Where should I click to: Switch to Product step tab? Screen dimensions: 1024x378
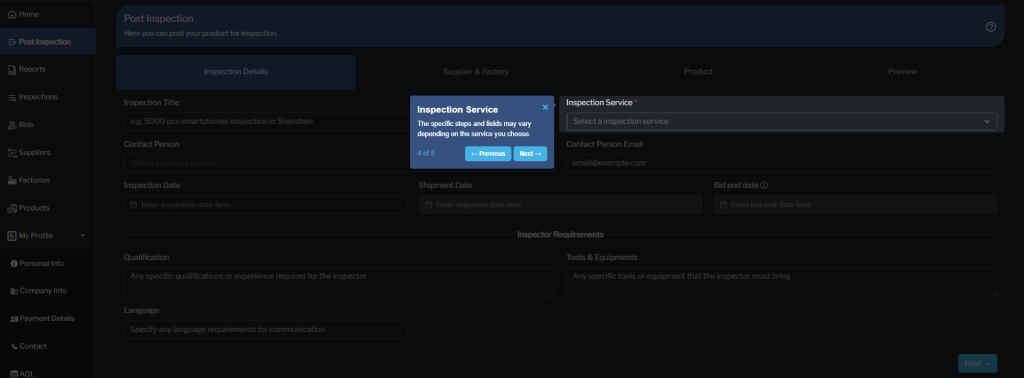[x=698, y=72]
